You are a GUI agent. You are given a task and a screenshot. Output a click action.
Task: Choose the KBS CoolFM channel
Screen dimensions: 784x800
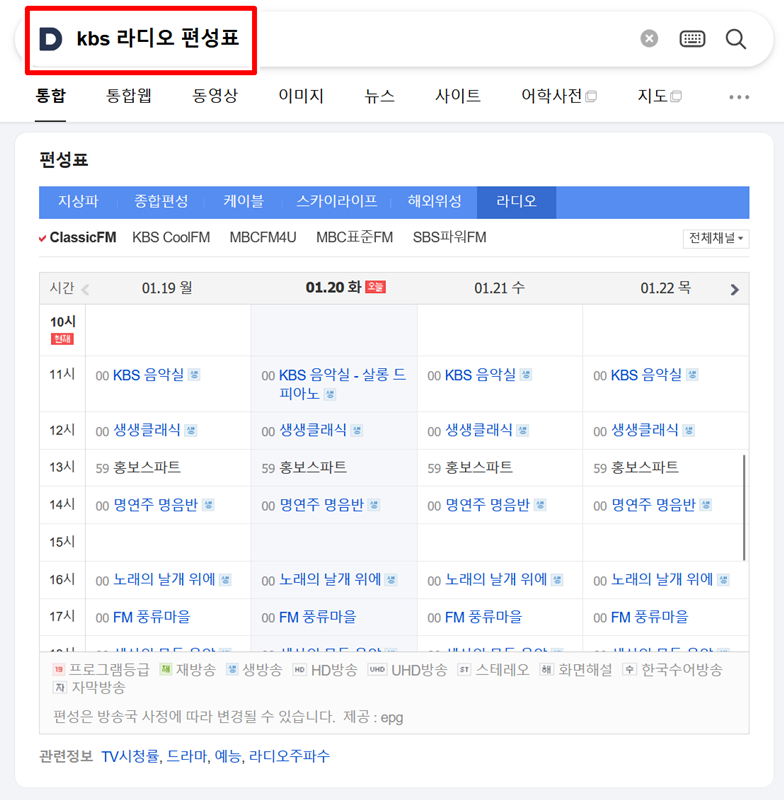coord(171,237)
